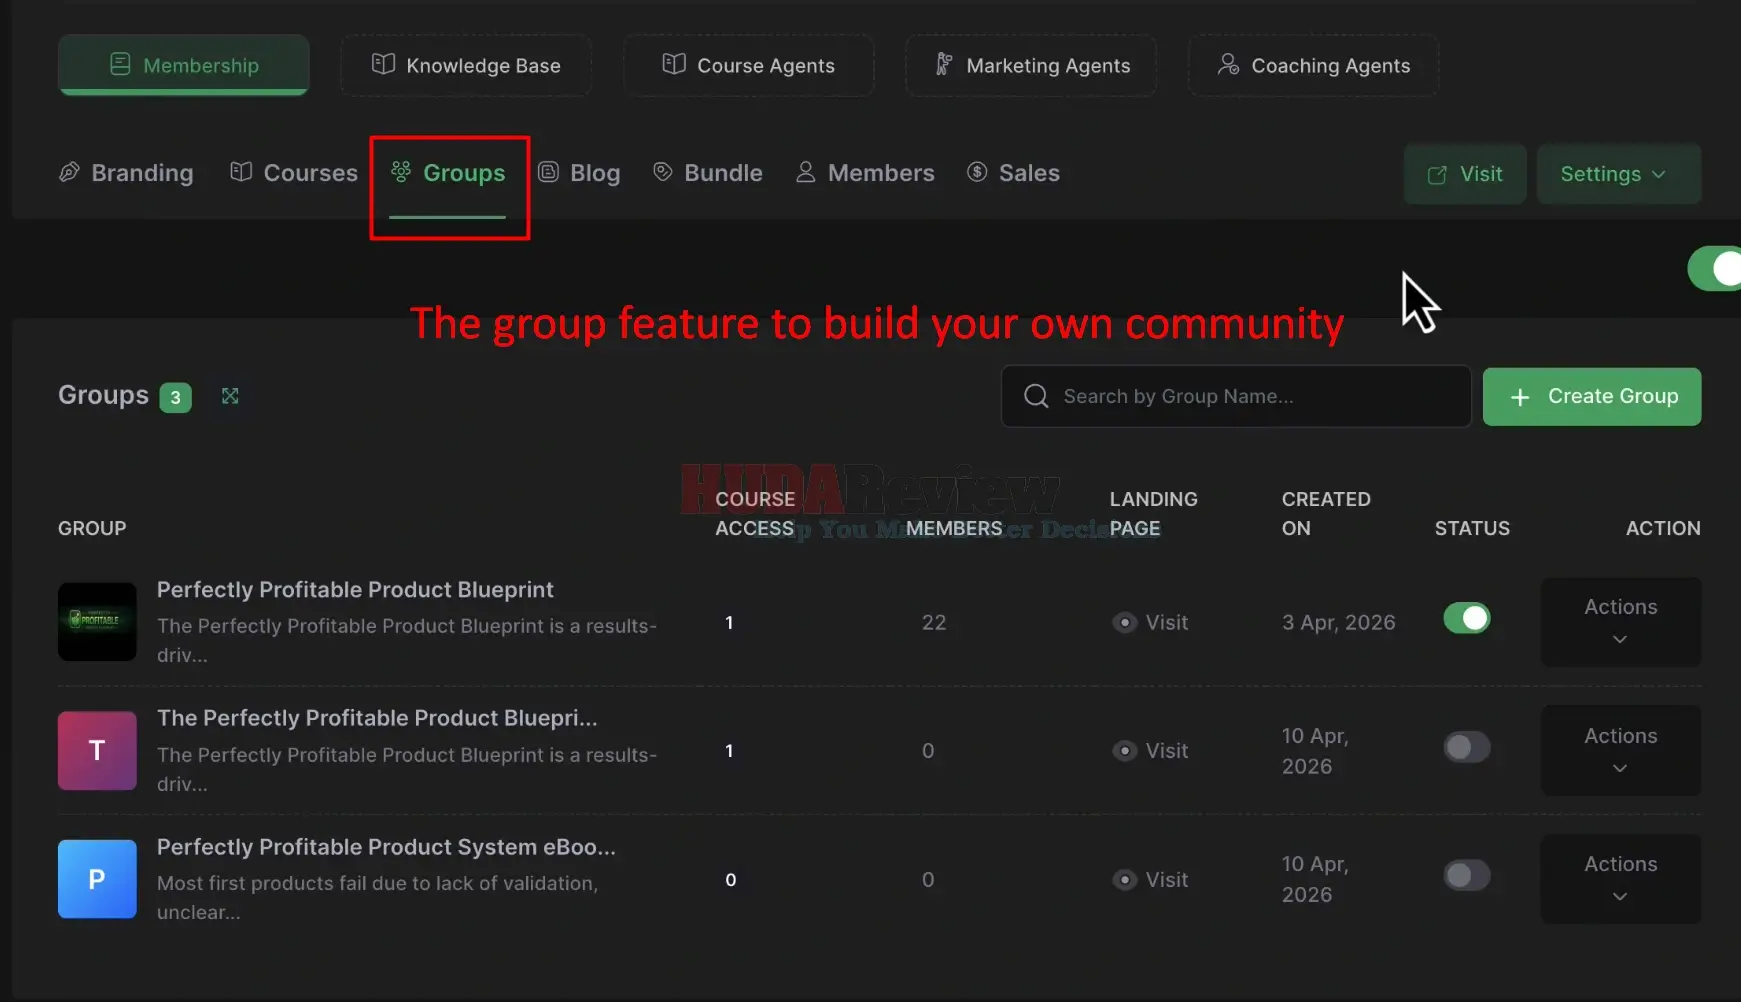Click the Courses book icon
The image size is (1741, 1002).
[241, 172]
